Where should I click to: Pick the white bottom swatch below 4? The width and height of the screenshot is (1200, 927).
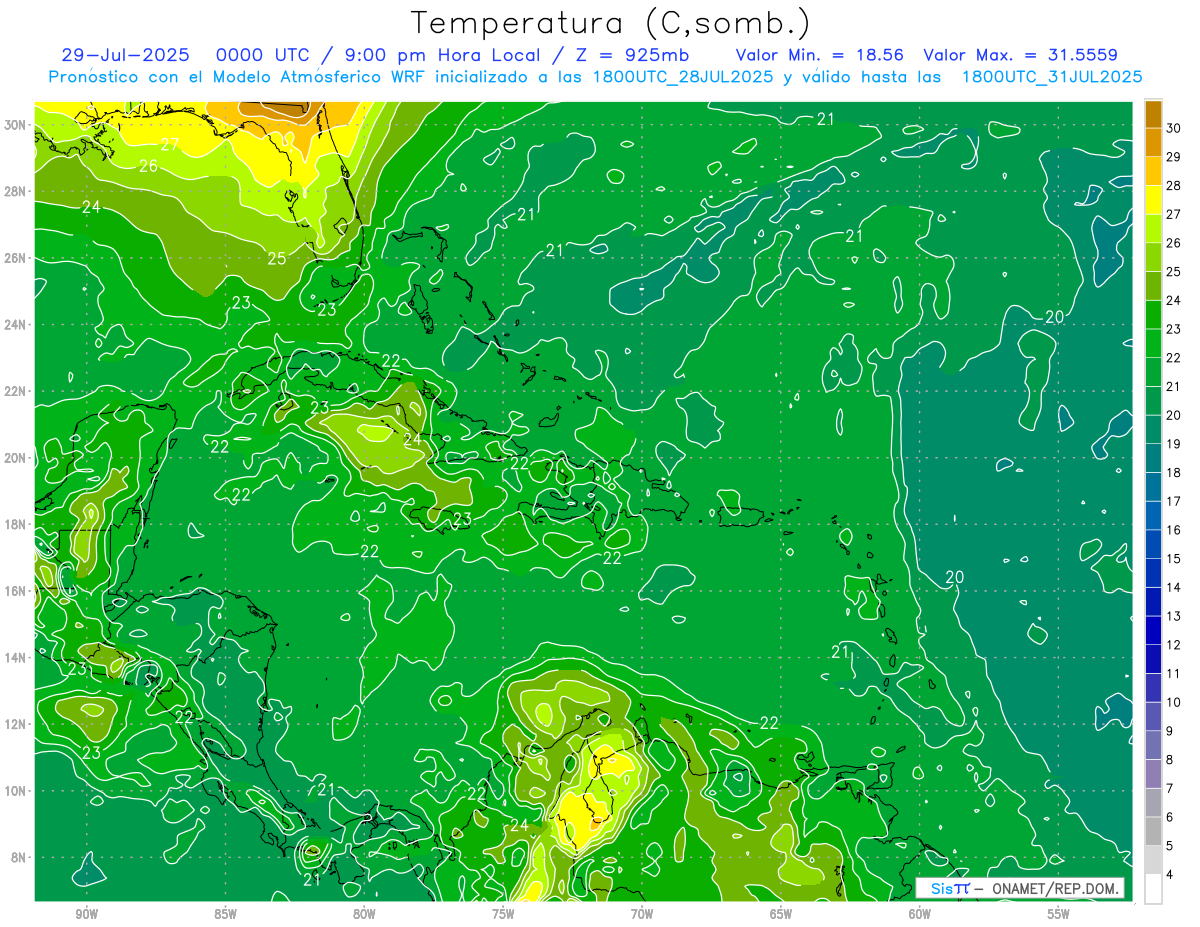click(1153, 889)
